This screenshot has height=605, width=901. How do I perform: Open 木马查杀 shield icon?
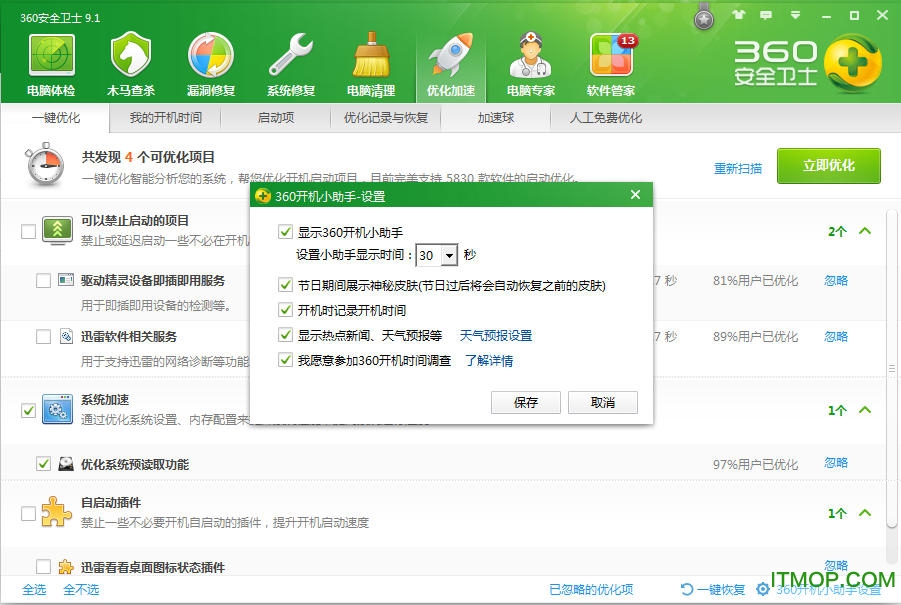pos(131,55)
